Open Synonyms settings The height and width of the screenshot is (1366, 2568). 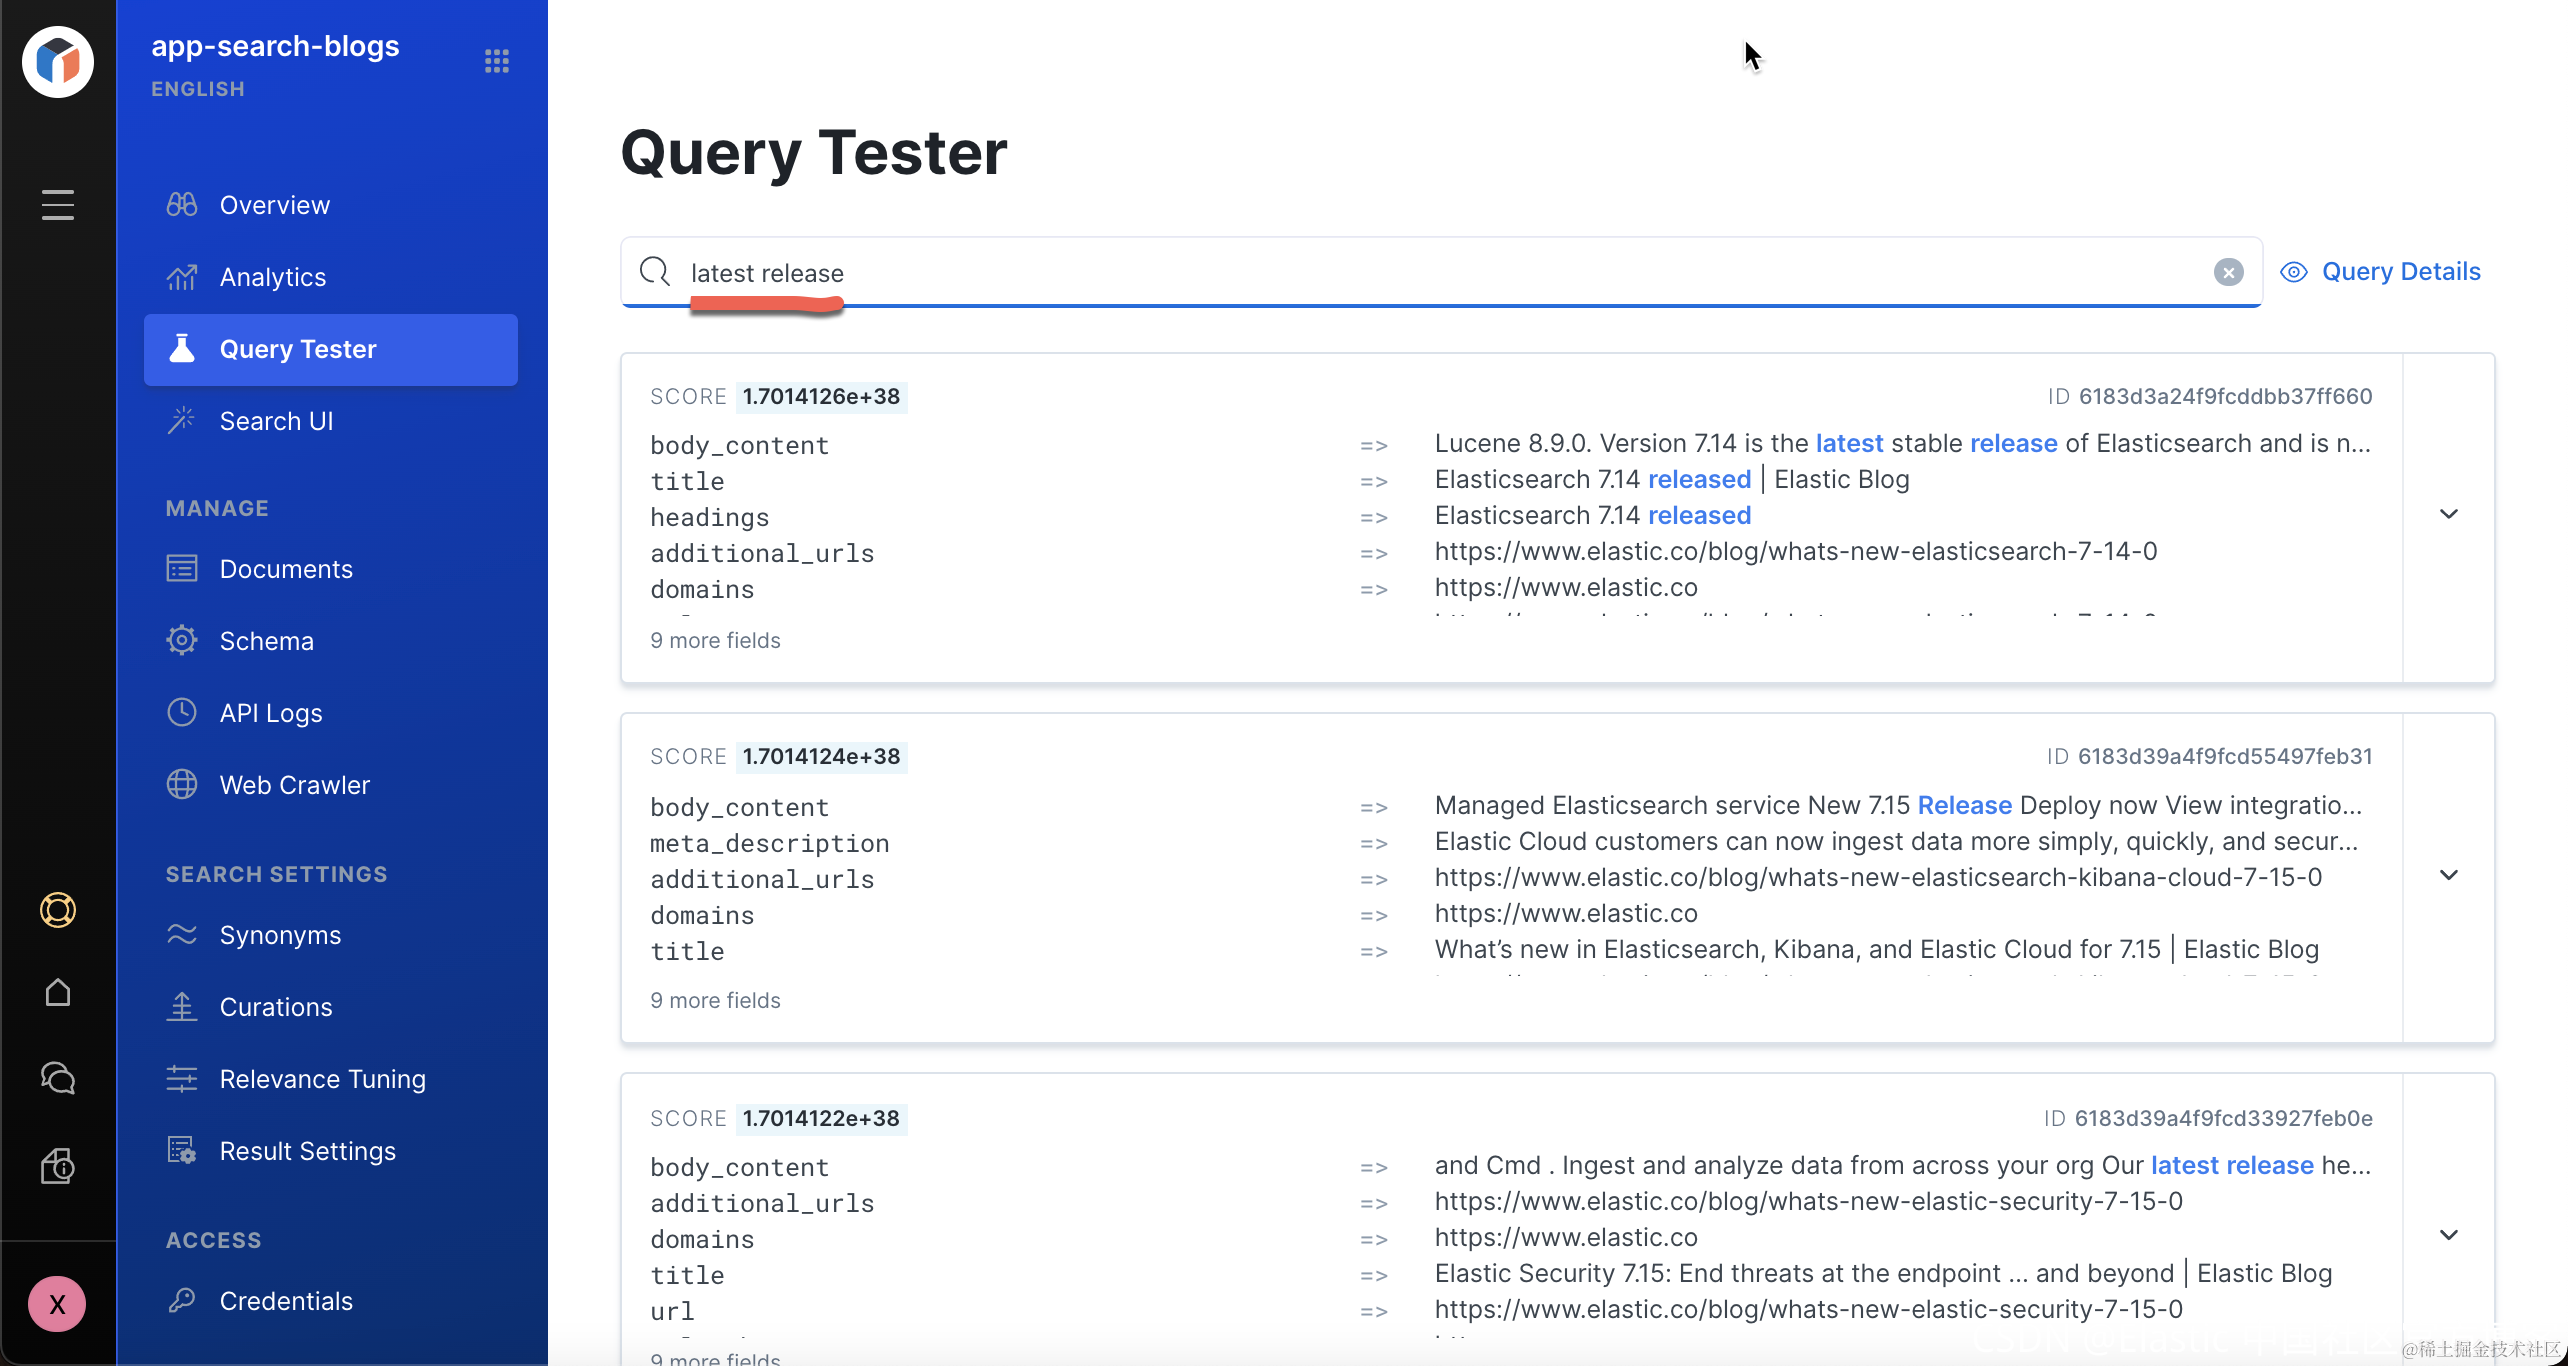point(280,935)
